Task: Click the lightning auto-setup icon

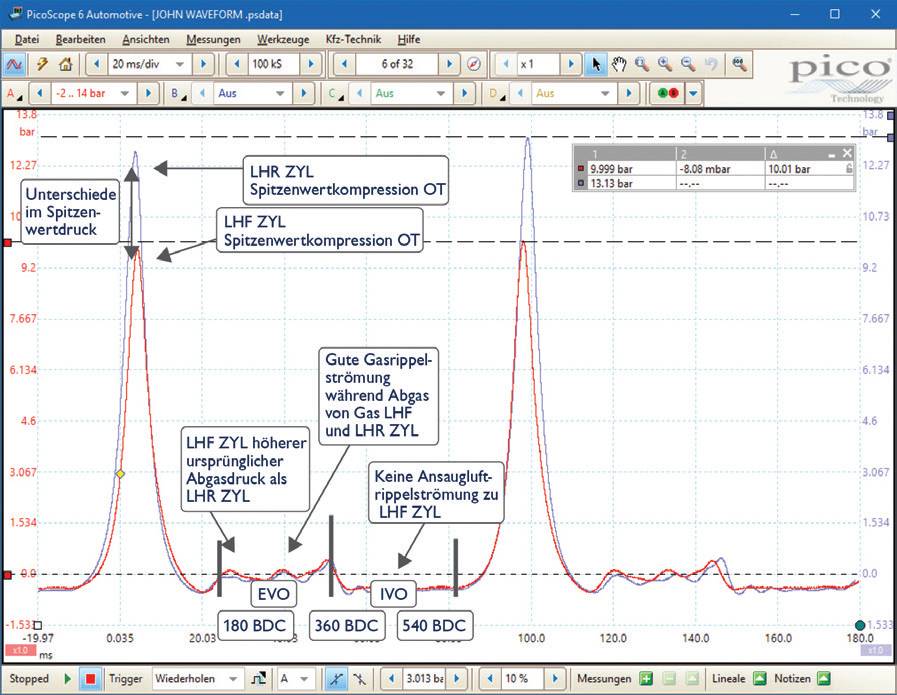Action: pyautogui.click(x=42, y=64)
